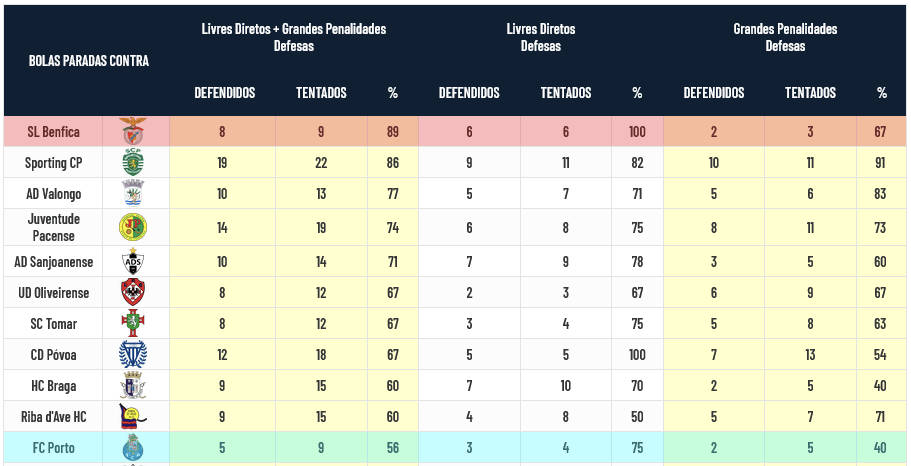Sort by the Livres Diretos TENTADOS header
The image size is (911, 466).
[566, 93]
